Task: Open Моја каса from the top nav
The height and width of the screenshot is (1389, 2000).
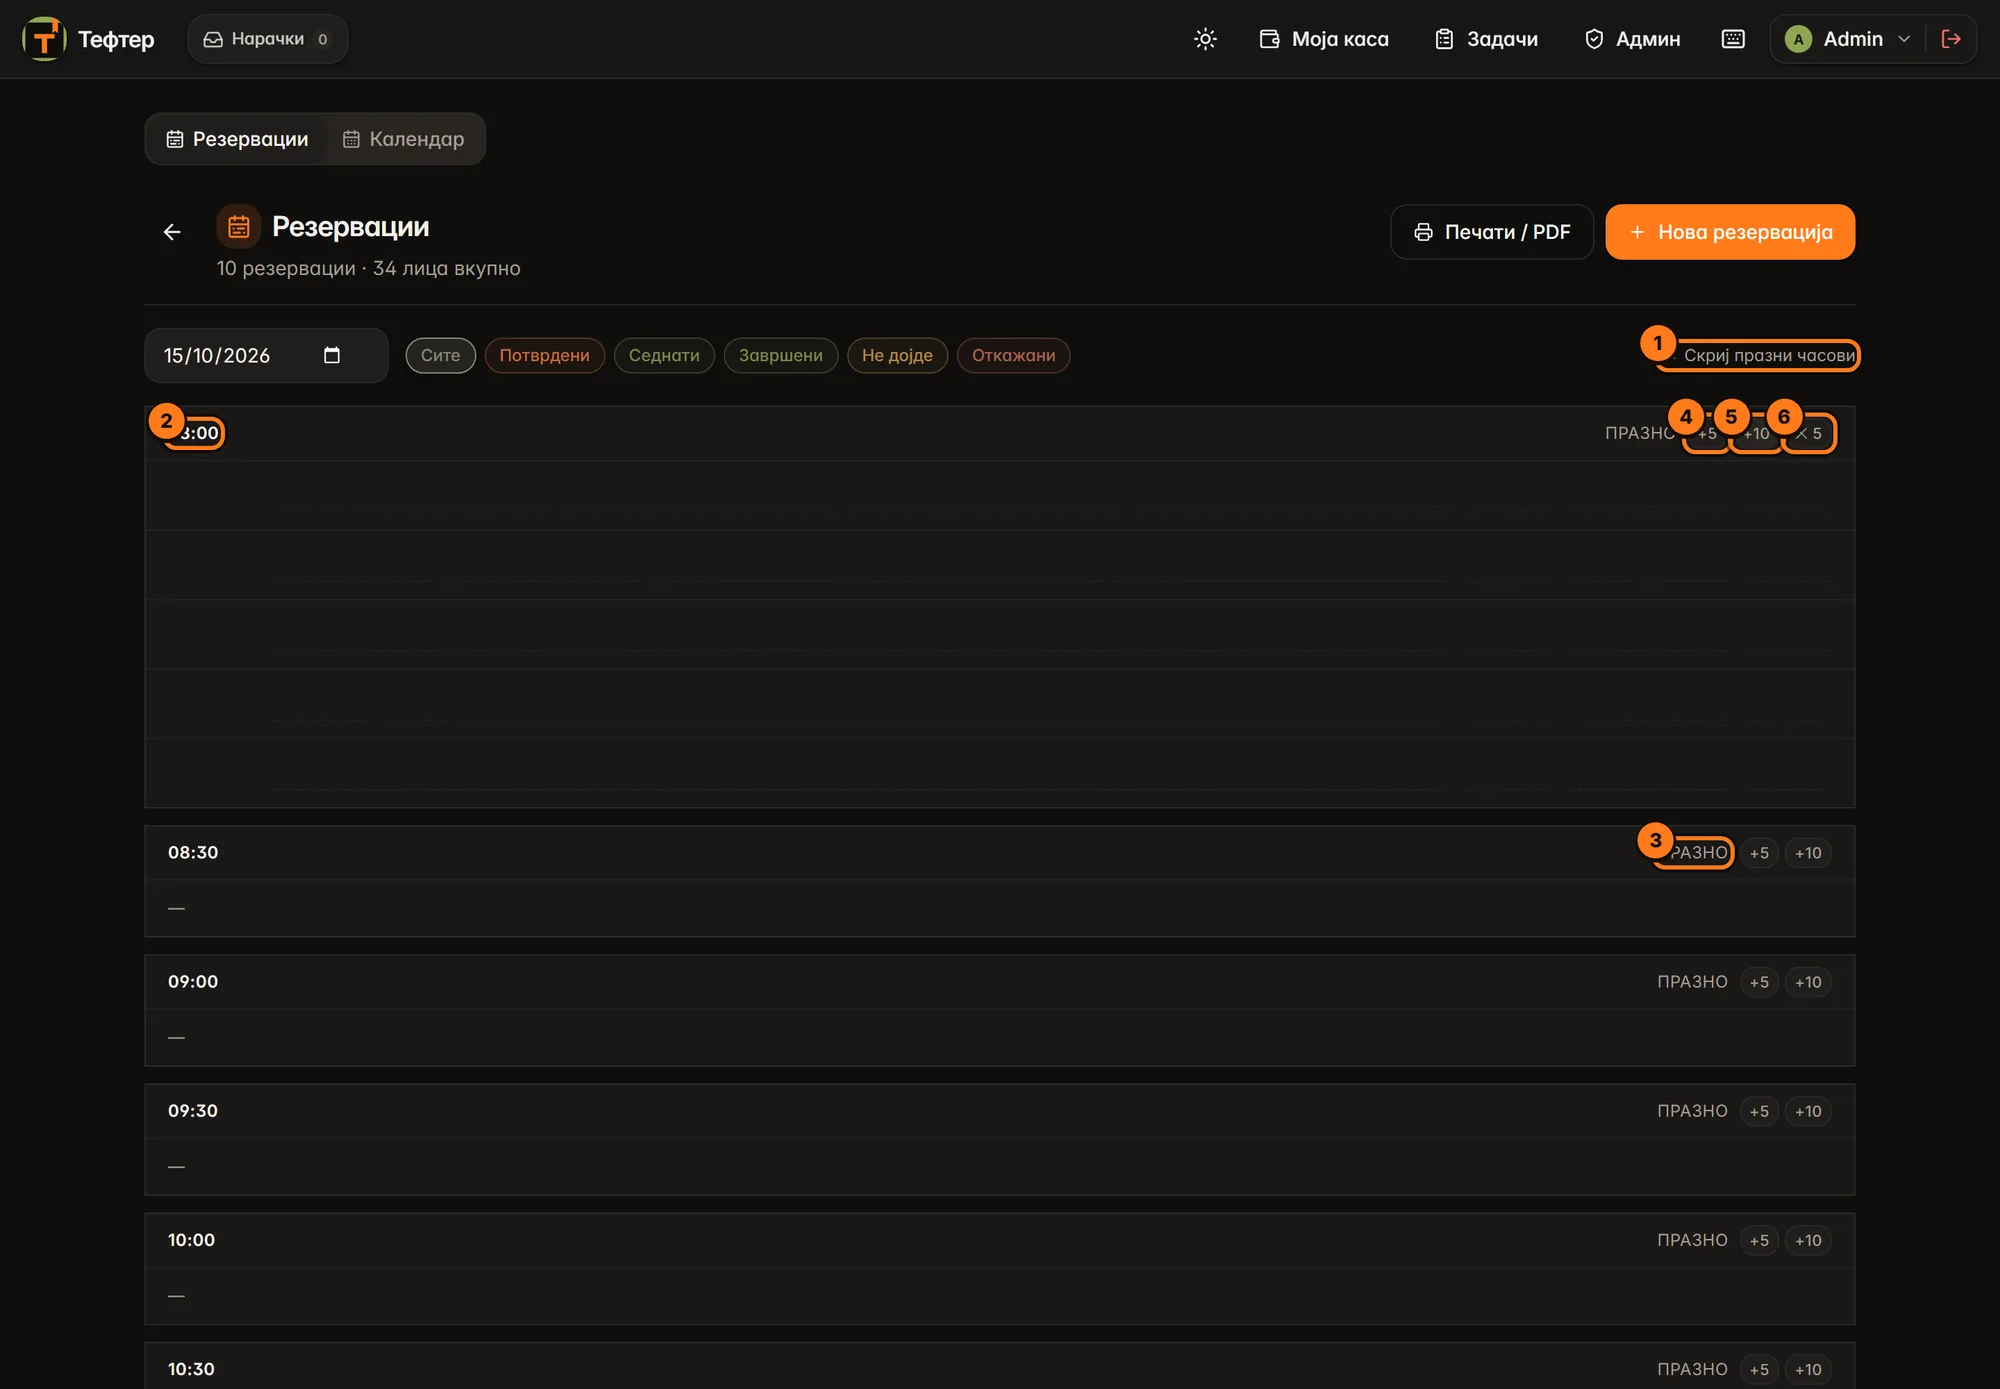Action: click(1324, 39)
